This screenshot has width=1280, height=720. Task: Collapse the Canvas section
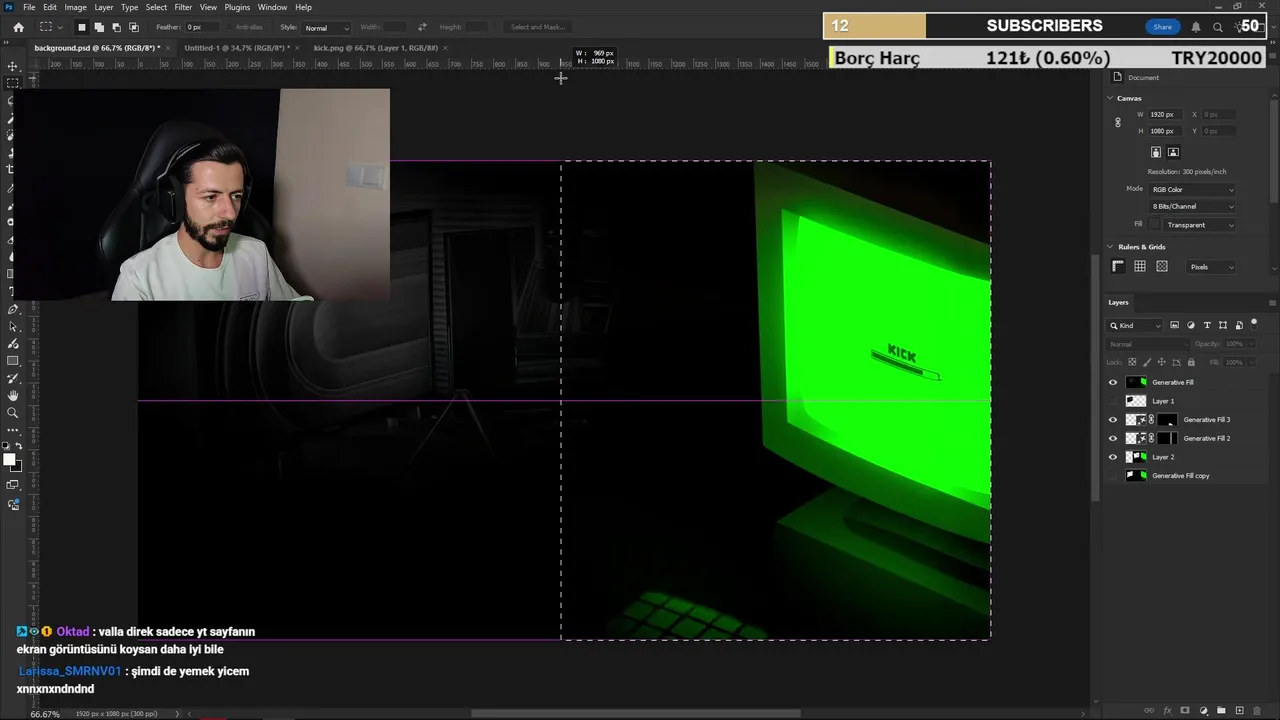click(1110, 98)
